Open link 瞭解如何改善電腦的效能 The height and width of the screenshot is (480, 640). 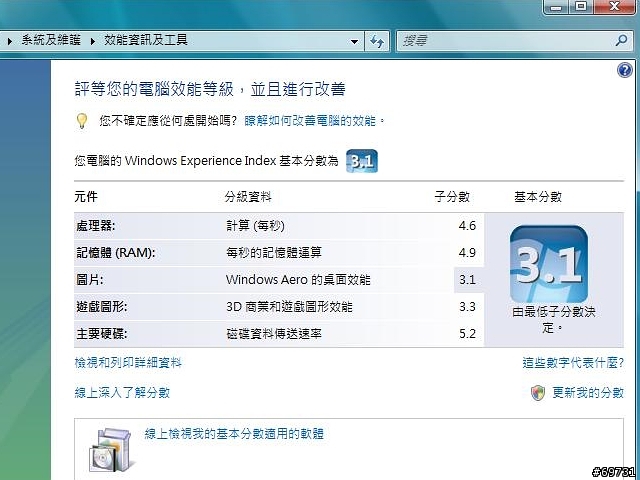click(310, 121)
